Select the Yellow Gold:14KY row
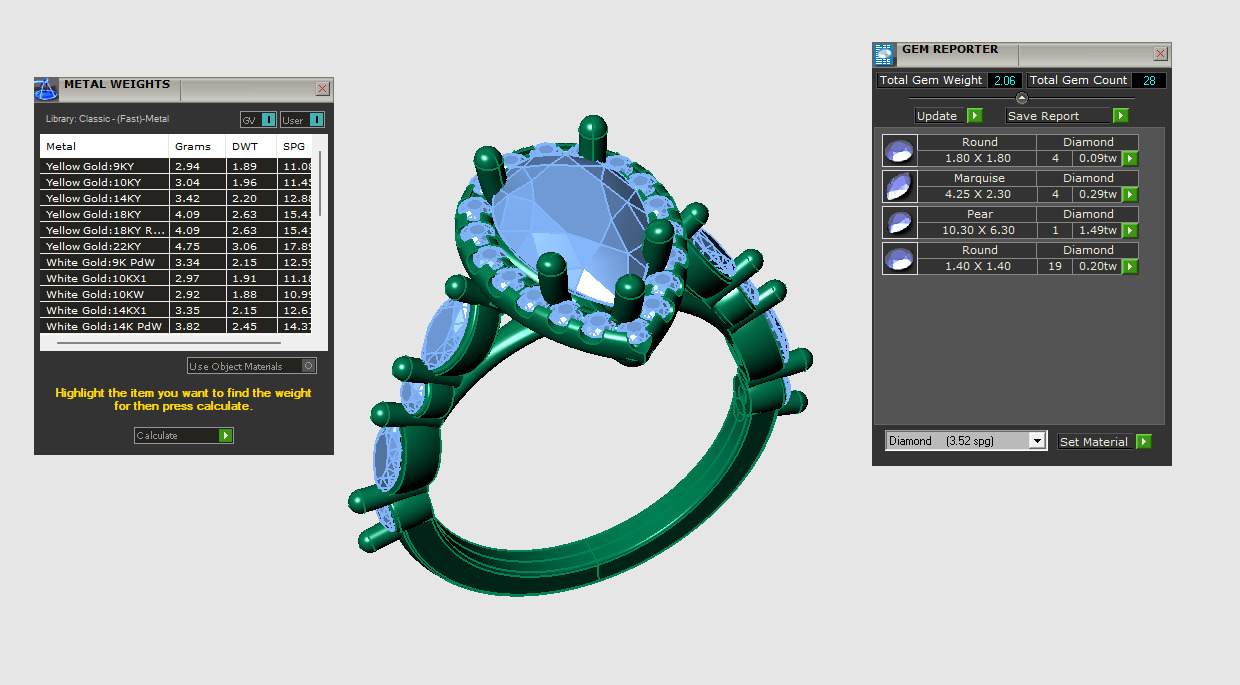1240x685 pixels. 176,198
